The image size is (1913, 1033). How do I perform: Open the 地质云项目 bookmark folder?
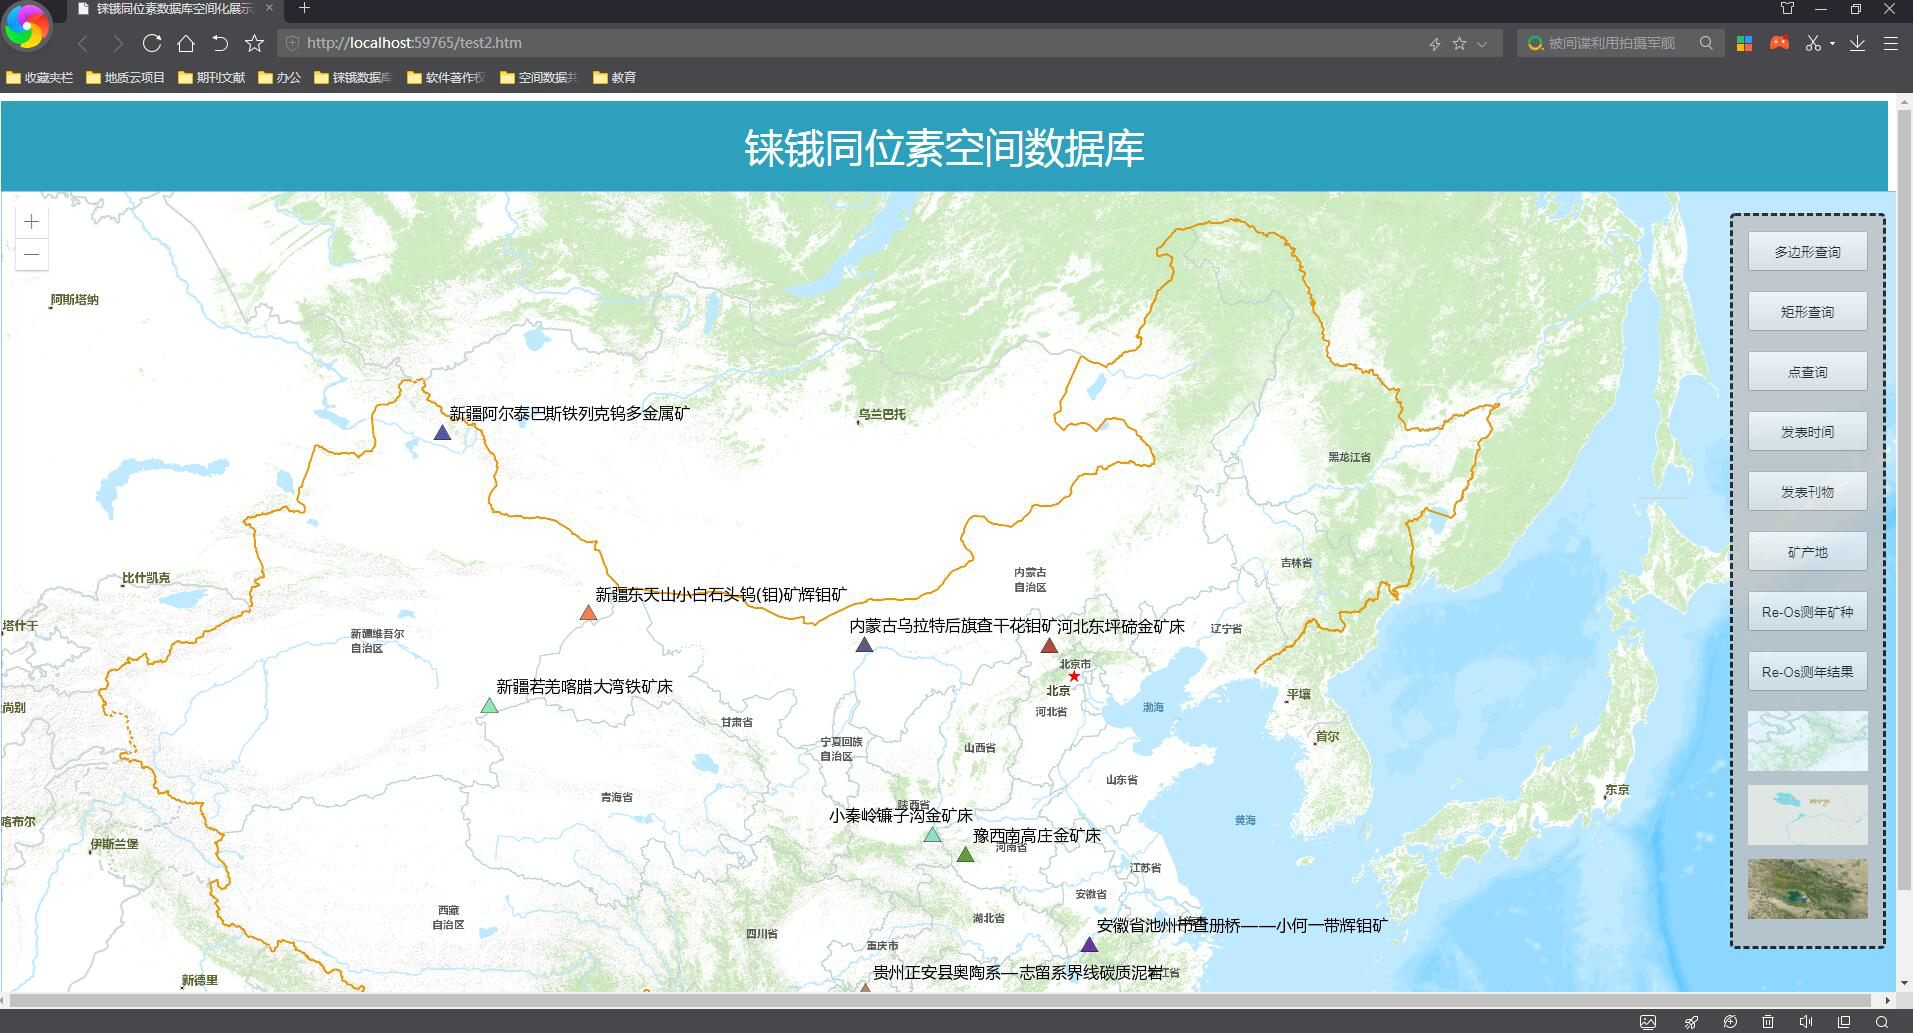pyautogui.click(x=125, y=77)
